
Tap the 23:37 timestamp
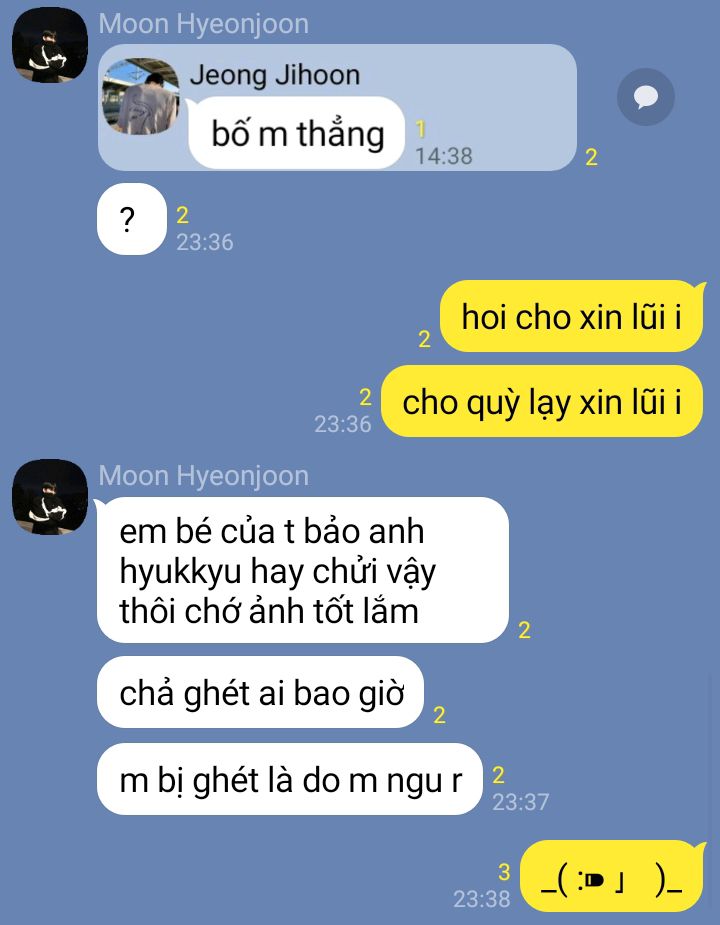tap(521, 802)
